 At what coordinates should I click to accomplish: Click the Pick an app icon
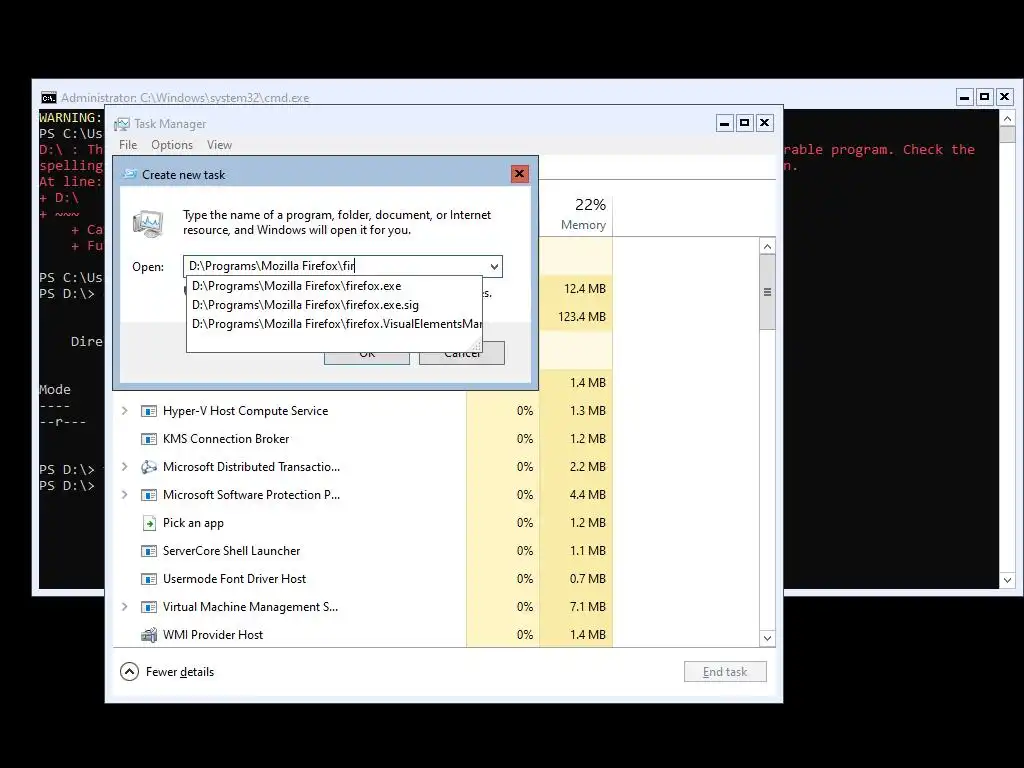tap(149, 523)
